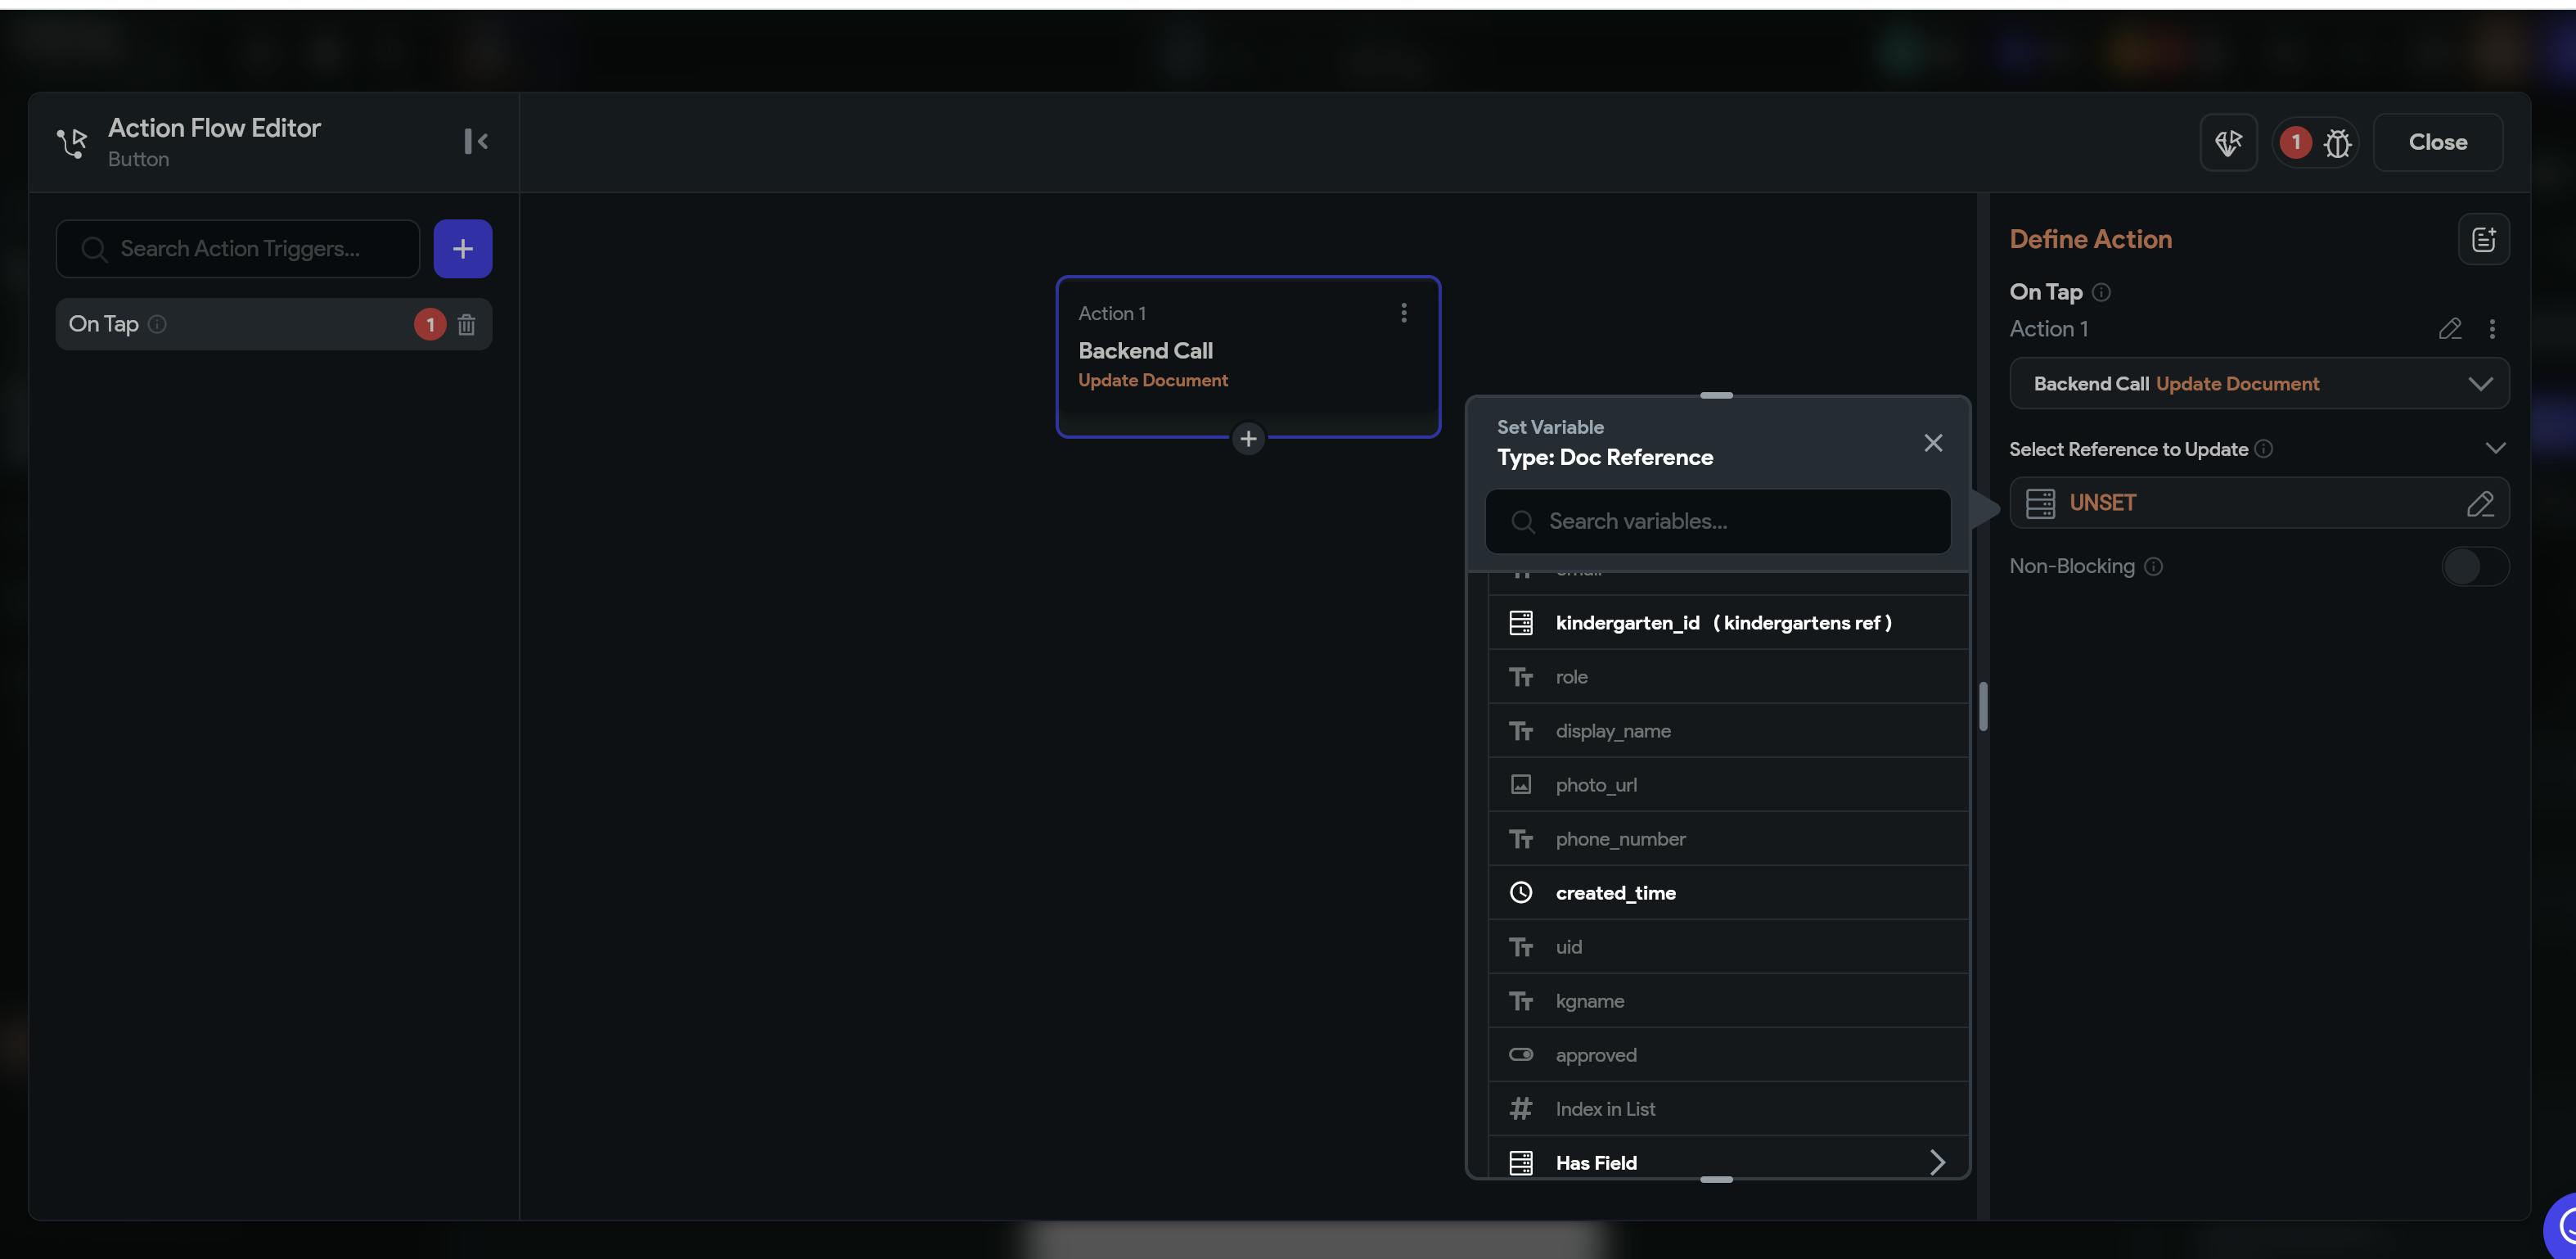Screen dimensions: 2576x1259
Task: Close the Set Variable popup
Action: click(1932, 443)
